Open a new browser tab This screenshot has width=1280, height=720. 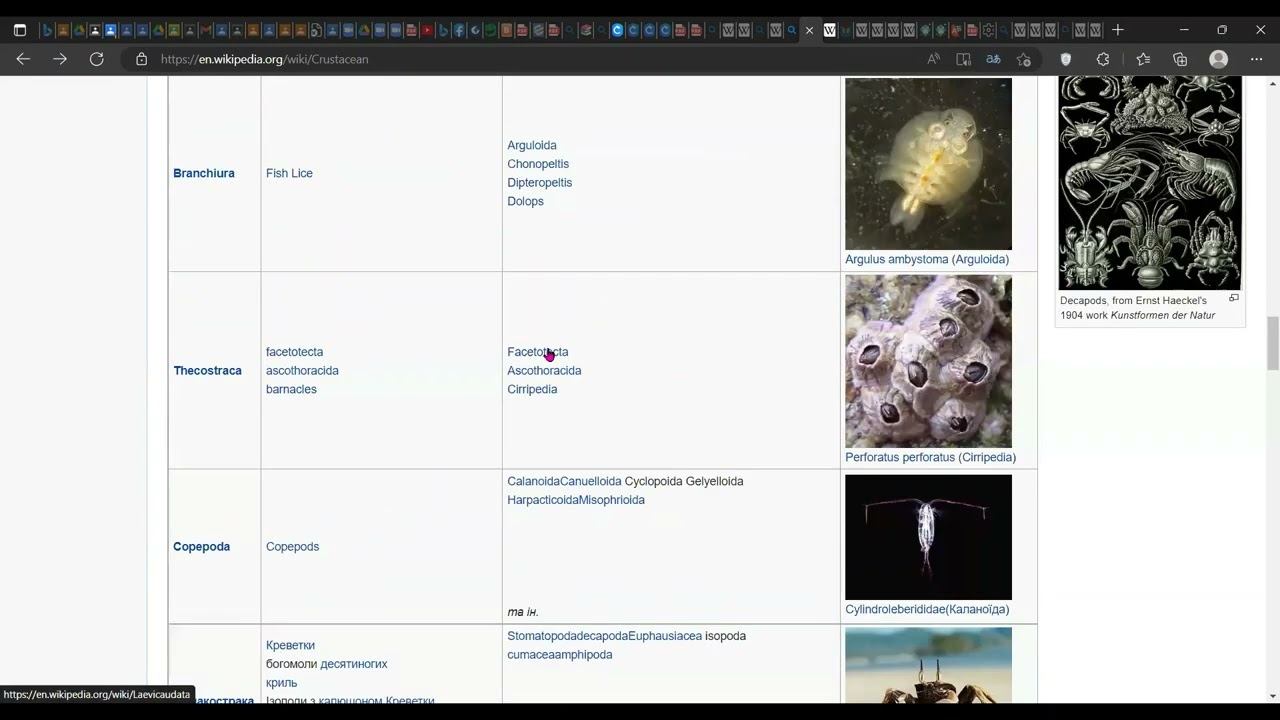tap(1118, 30)
